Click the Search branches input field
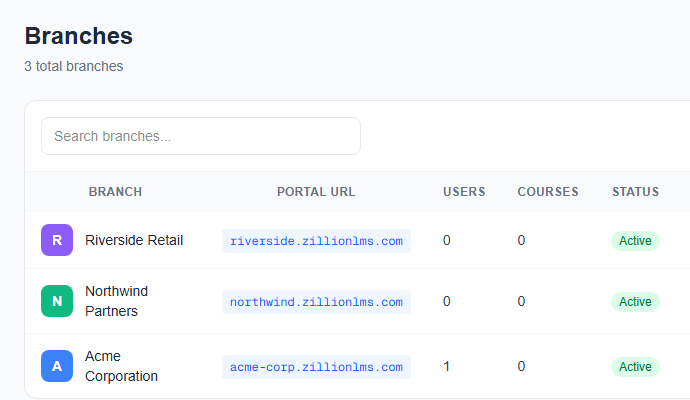The height and width of the screenshot is (400, 690). pos(201,136)
